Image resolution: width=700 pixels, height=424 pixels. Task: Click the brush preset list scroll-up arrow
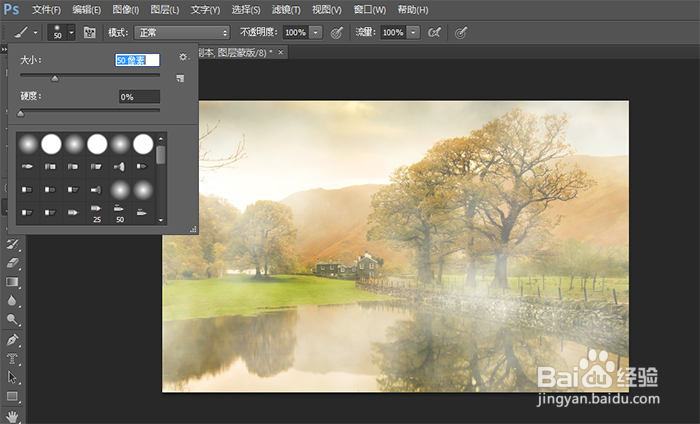coord(161,139)
